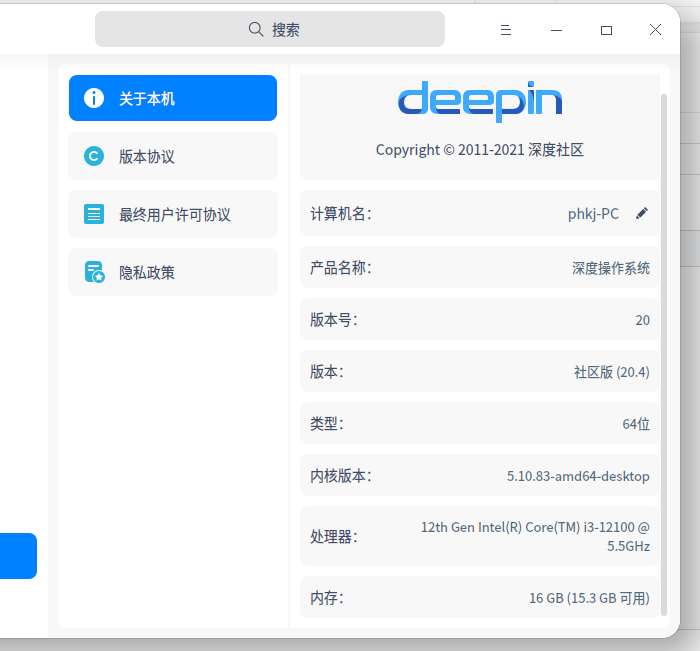The height and width of the screenshot is (651, 700).
Task: Click the processor value 12th Gen Intel i3-12100
Action: click(x=535, y=536)
